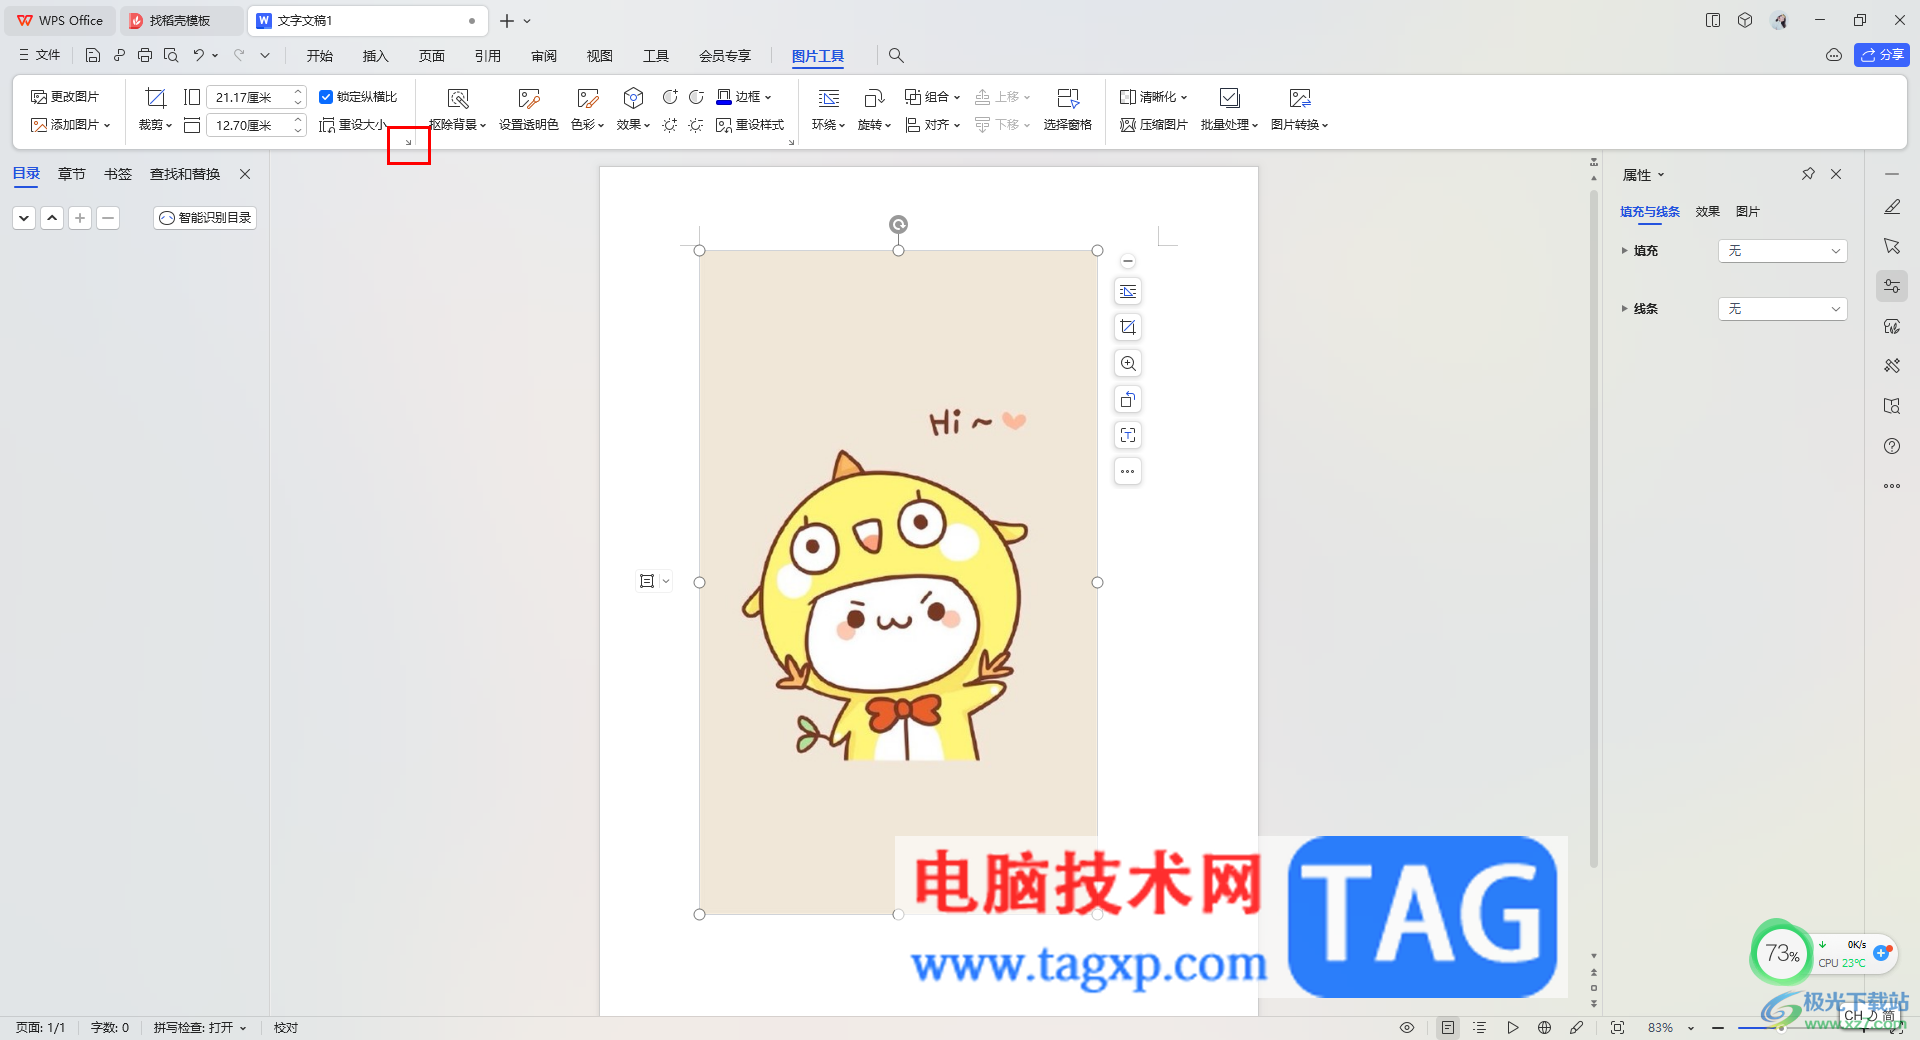Pin the Properties panel

(1808, 174)
